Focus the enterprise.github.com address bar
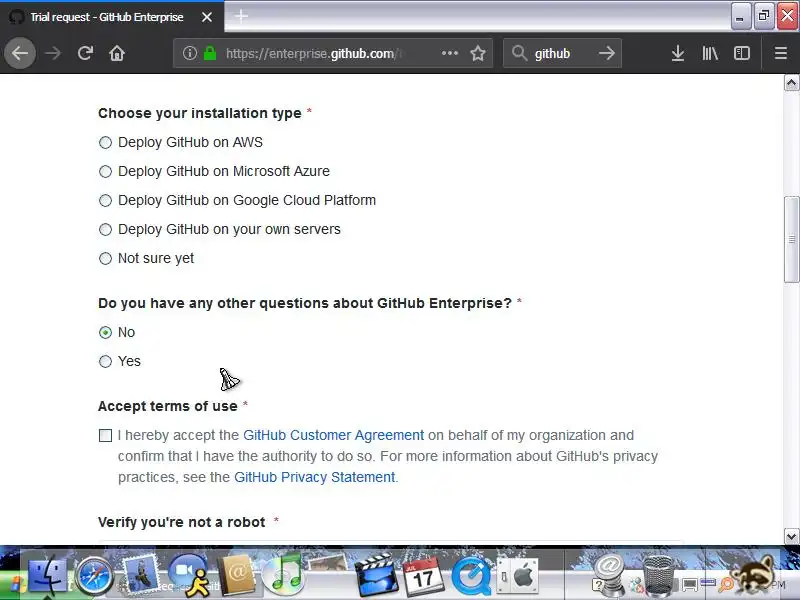The width and height of the screenshot is (800, 600). pos(333,53)
